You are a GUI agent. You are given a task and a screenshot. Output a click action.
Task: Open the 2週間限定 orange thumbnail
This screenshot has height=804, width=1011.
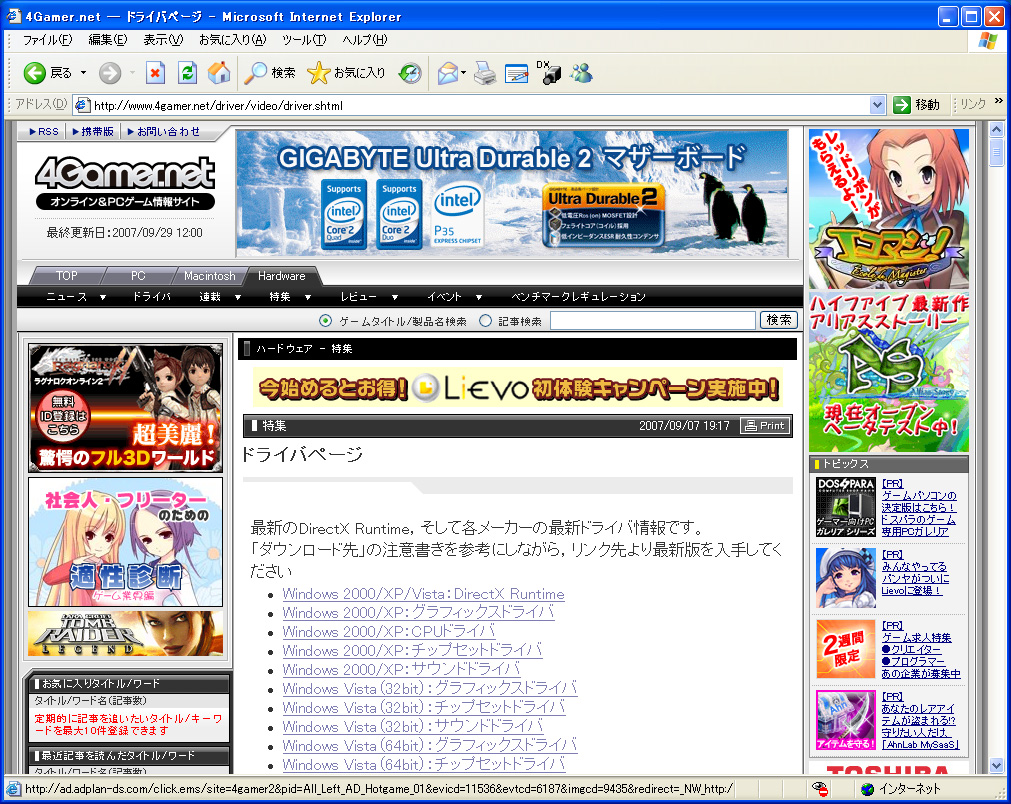tap(845, 649)
